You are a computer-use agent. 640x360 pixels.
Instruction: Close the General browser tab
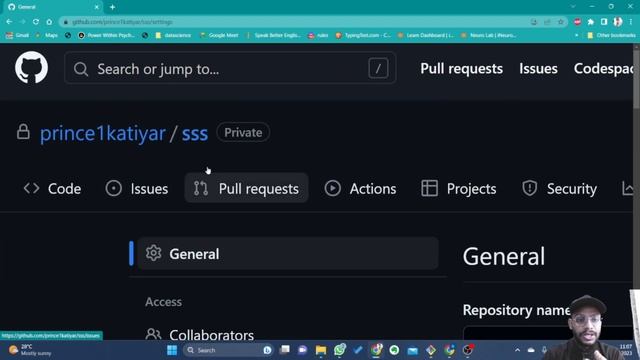click(x=97, y=7)
